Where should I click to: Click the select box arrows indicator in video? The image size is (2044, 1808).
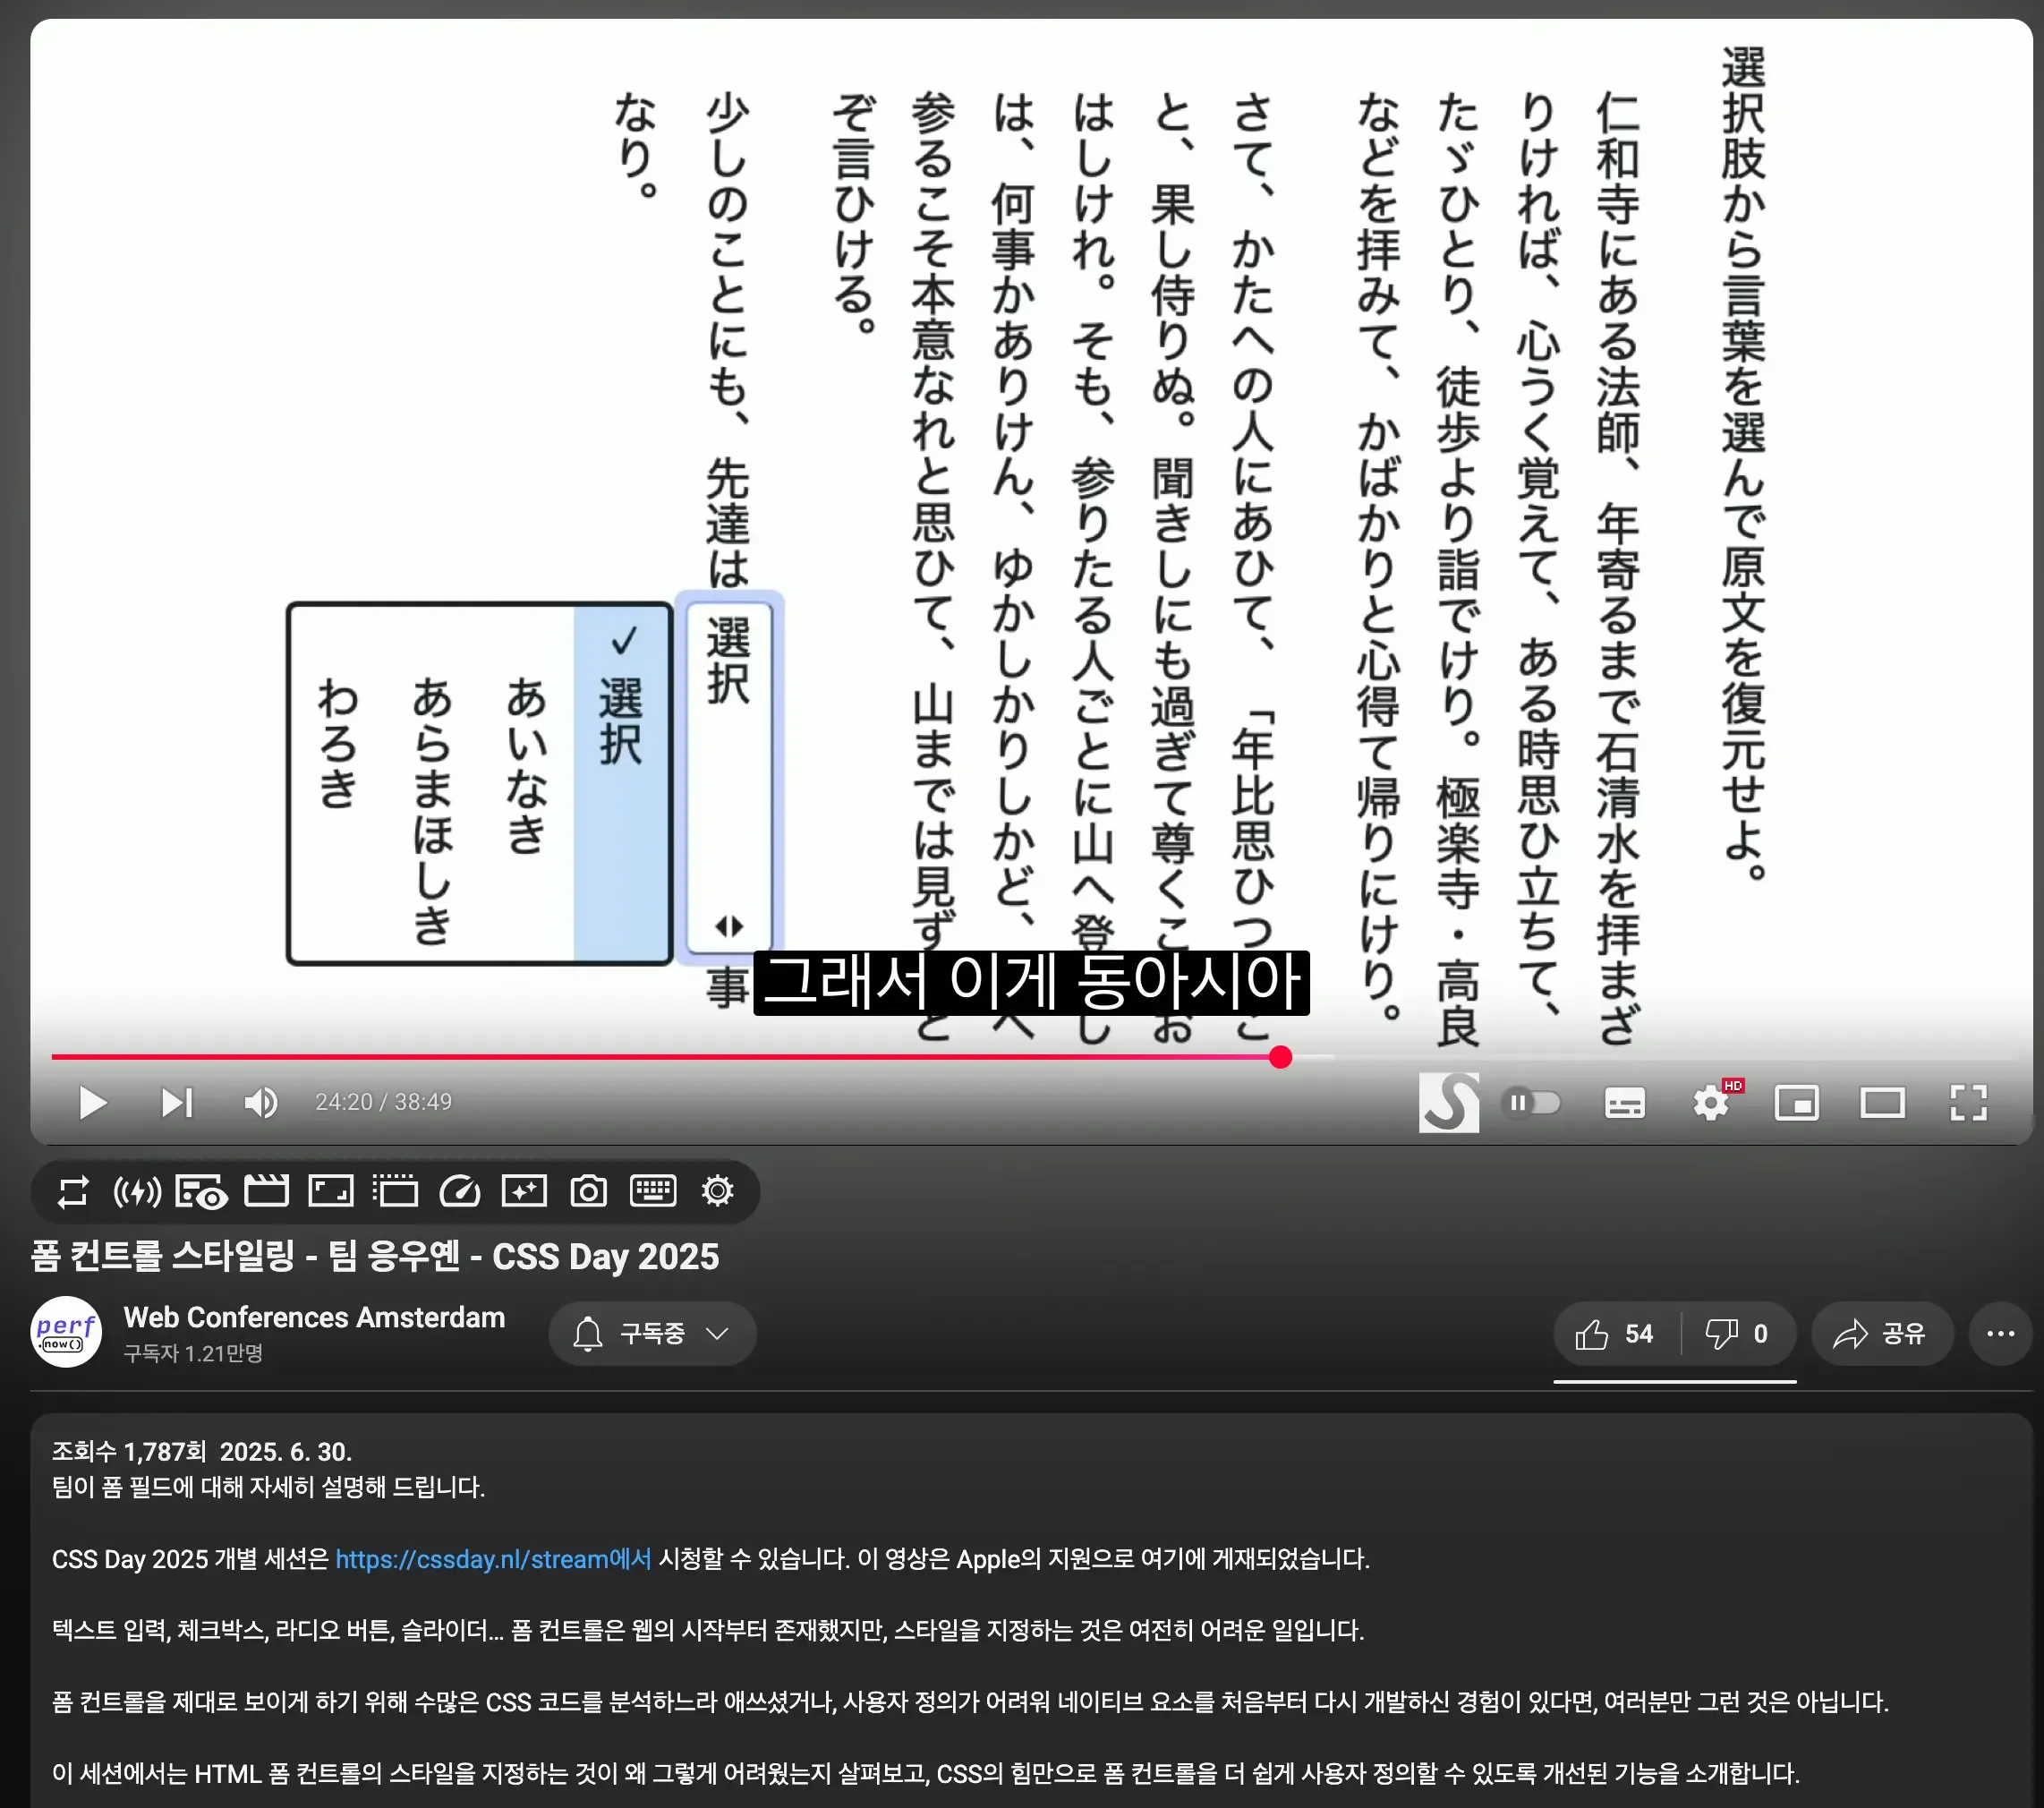[729, 926]
